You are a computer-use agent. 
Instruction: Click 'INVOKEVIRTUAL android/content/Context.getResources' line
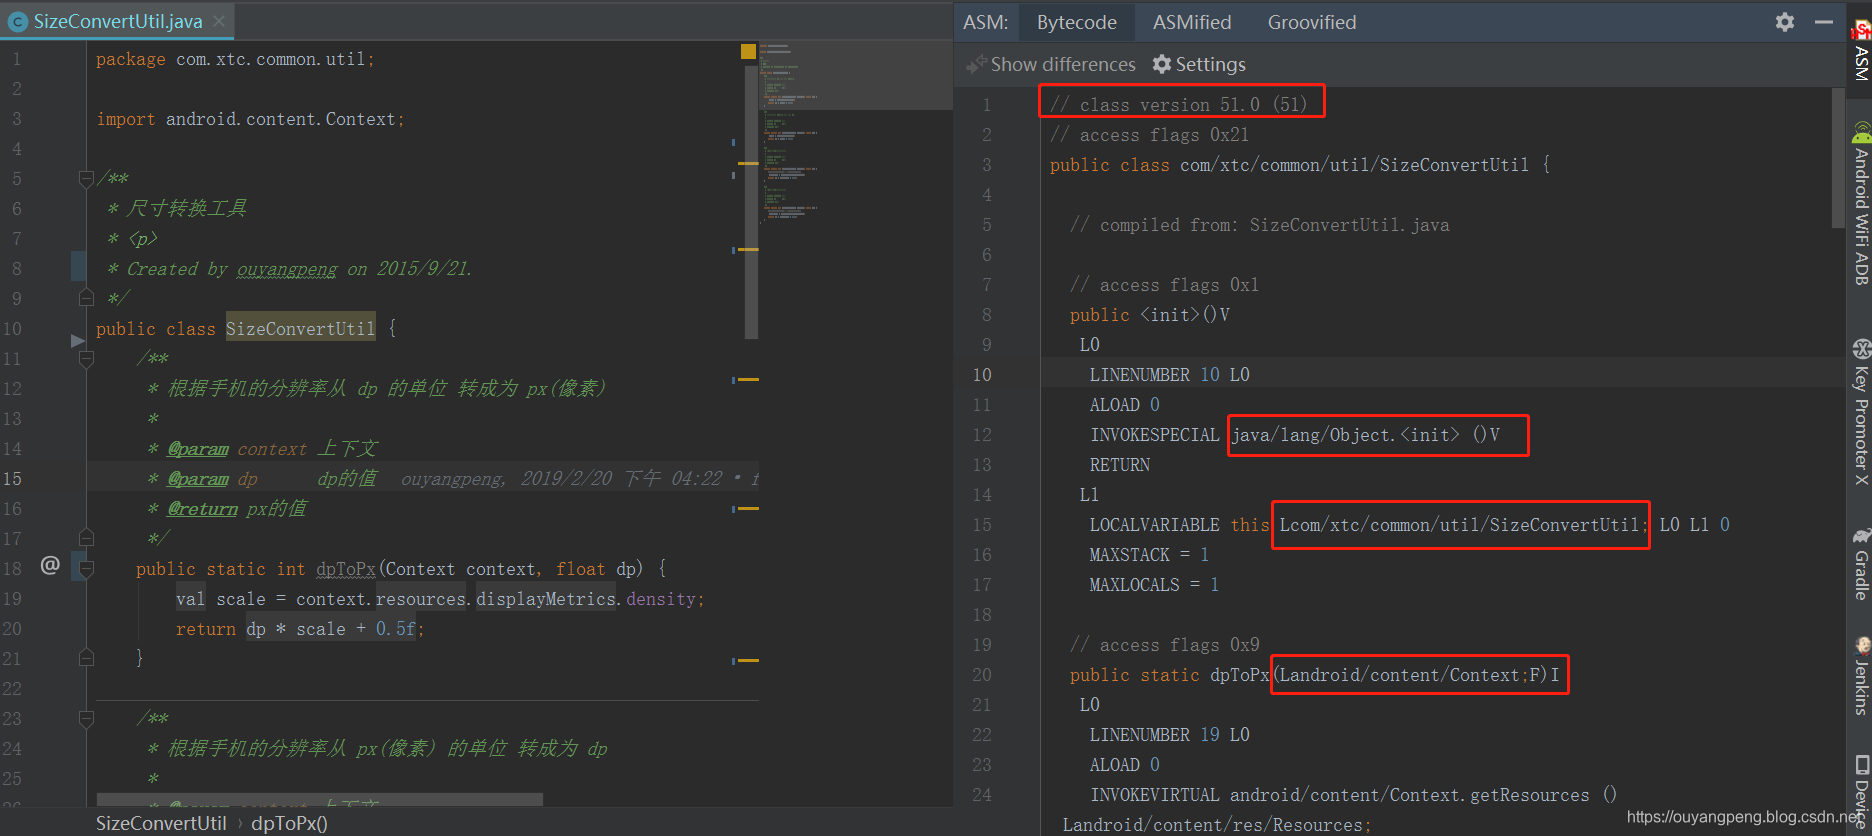[x=1353, y=794]
